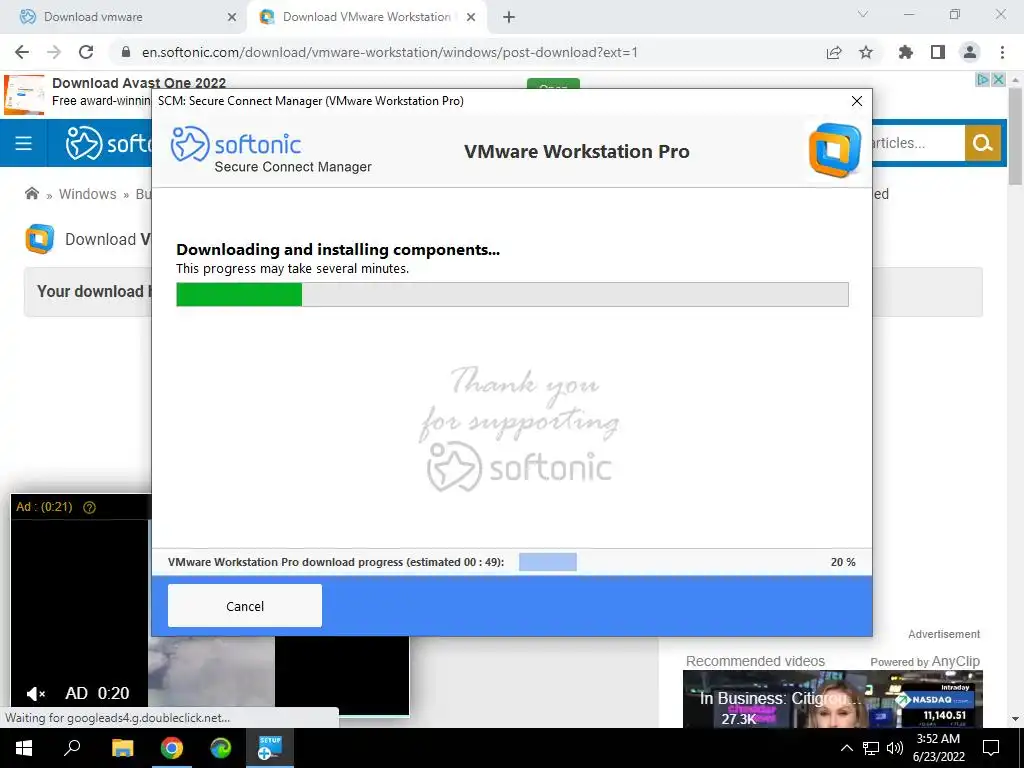1024x768 pixels.
Task: Click the Softonic logo in the dialog header
Action: [x=236, y=144]
